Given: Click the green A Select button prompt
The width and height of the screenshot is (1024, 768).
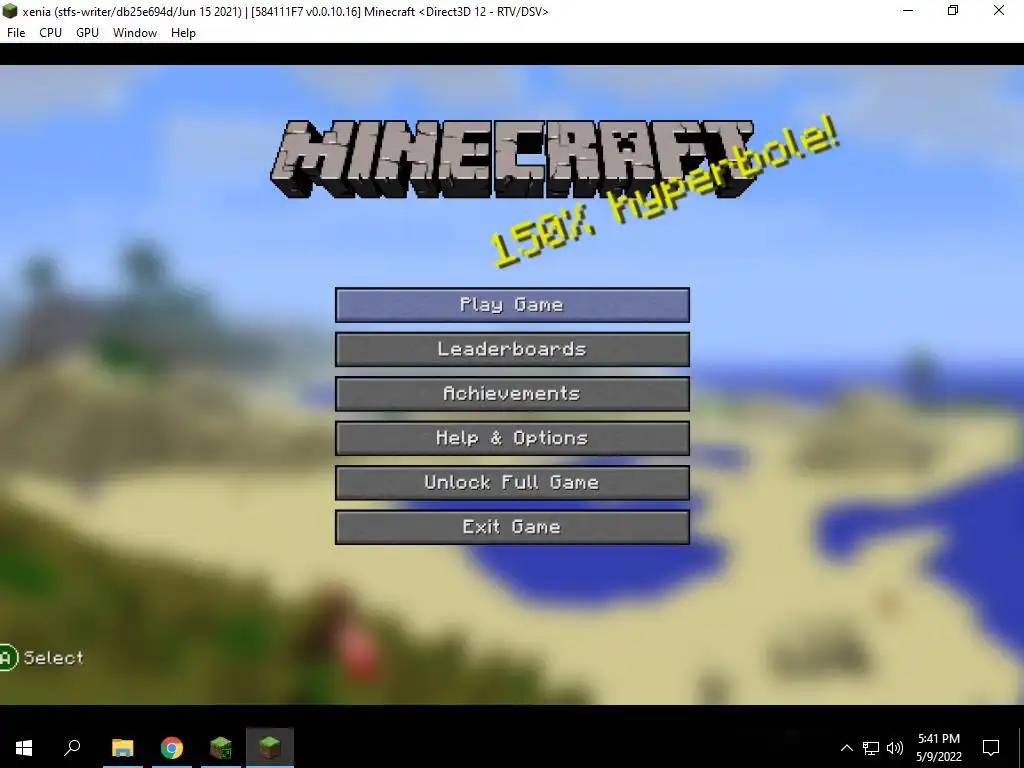Looking at the screenshot, I should tap(42, 658).
